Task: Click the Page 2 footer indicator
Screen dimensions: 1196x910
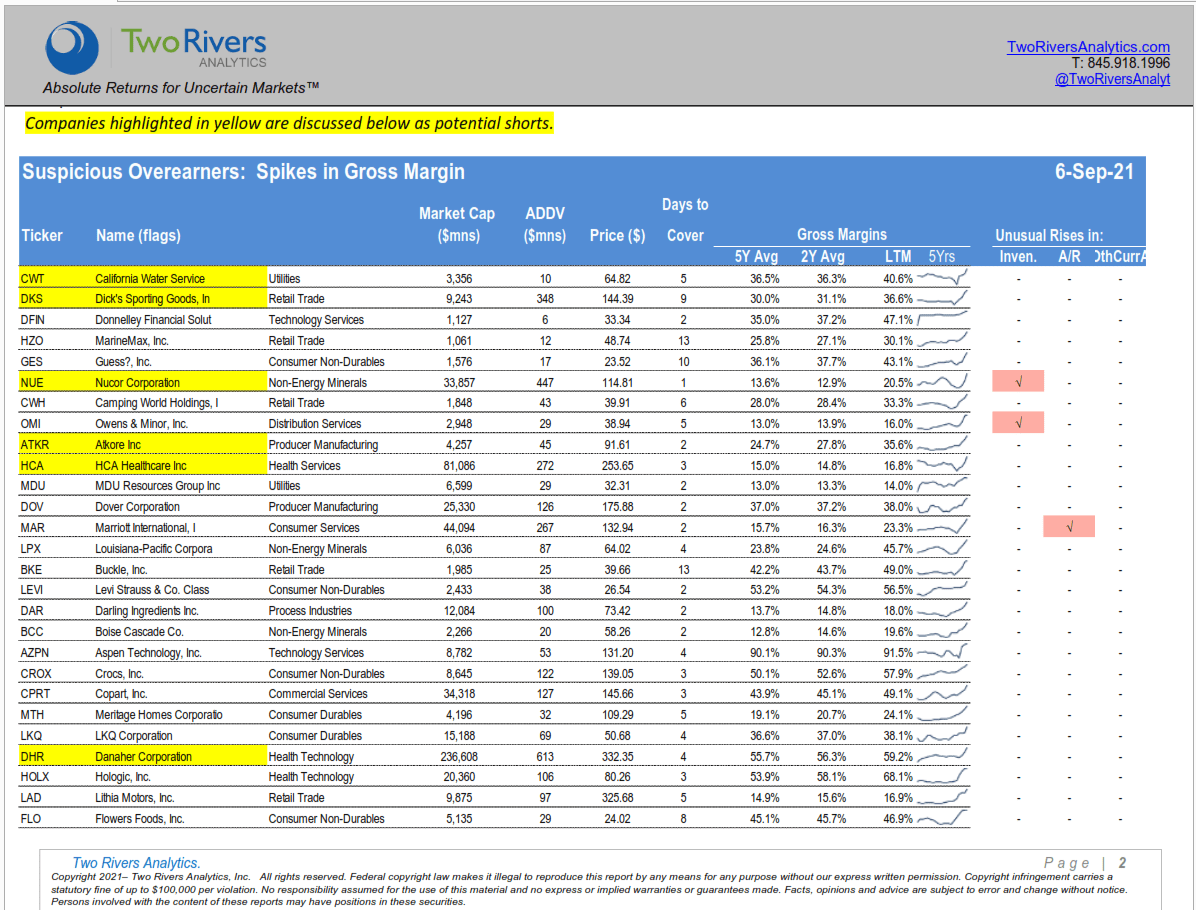Action: pyautogui.click(x=1085, y=863)
